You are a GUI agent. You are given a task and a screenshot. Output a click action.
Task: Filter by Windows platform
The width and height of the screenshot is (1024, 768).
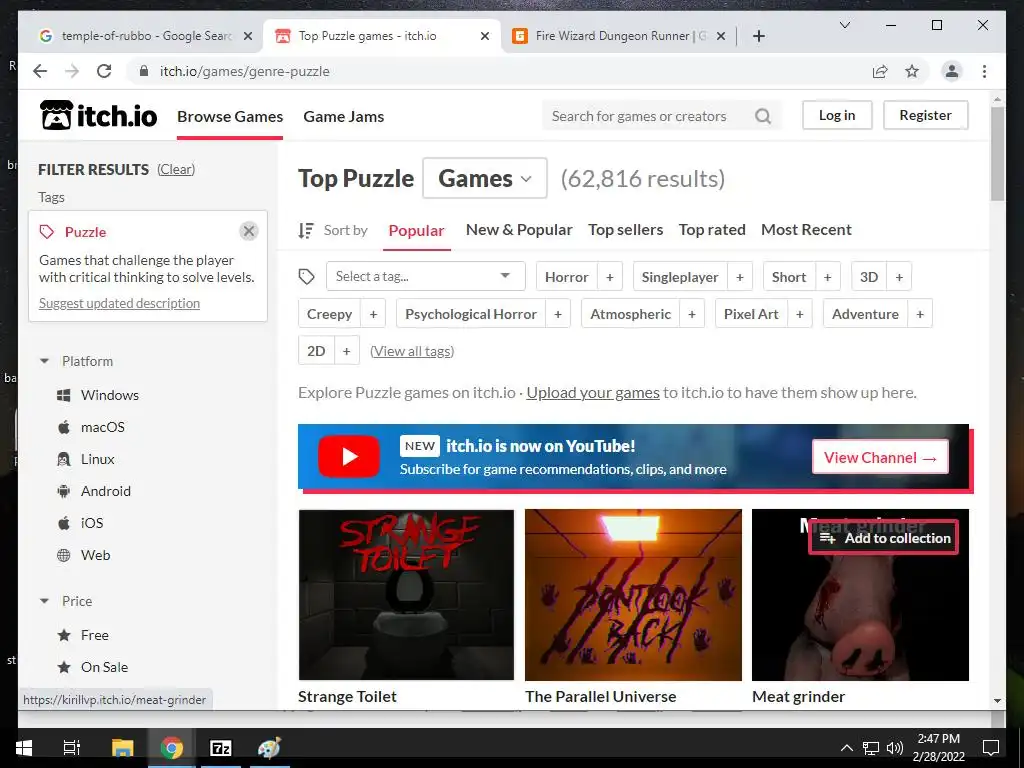[97, 395]
